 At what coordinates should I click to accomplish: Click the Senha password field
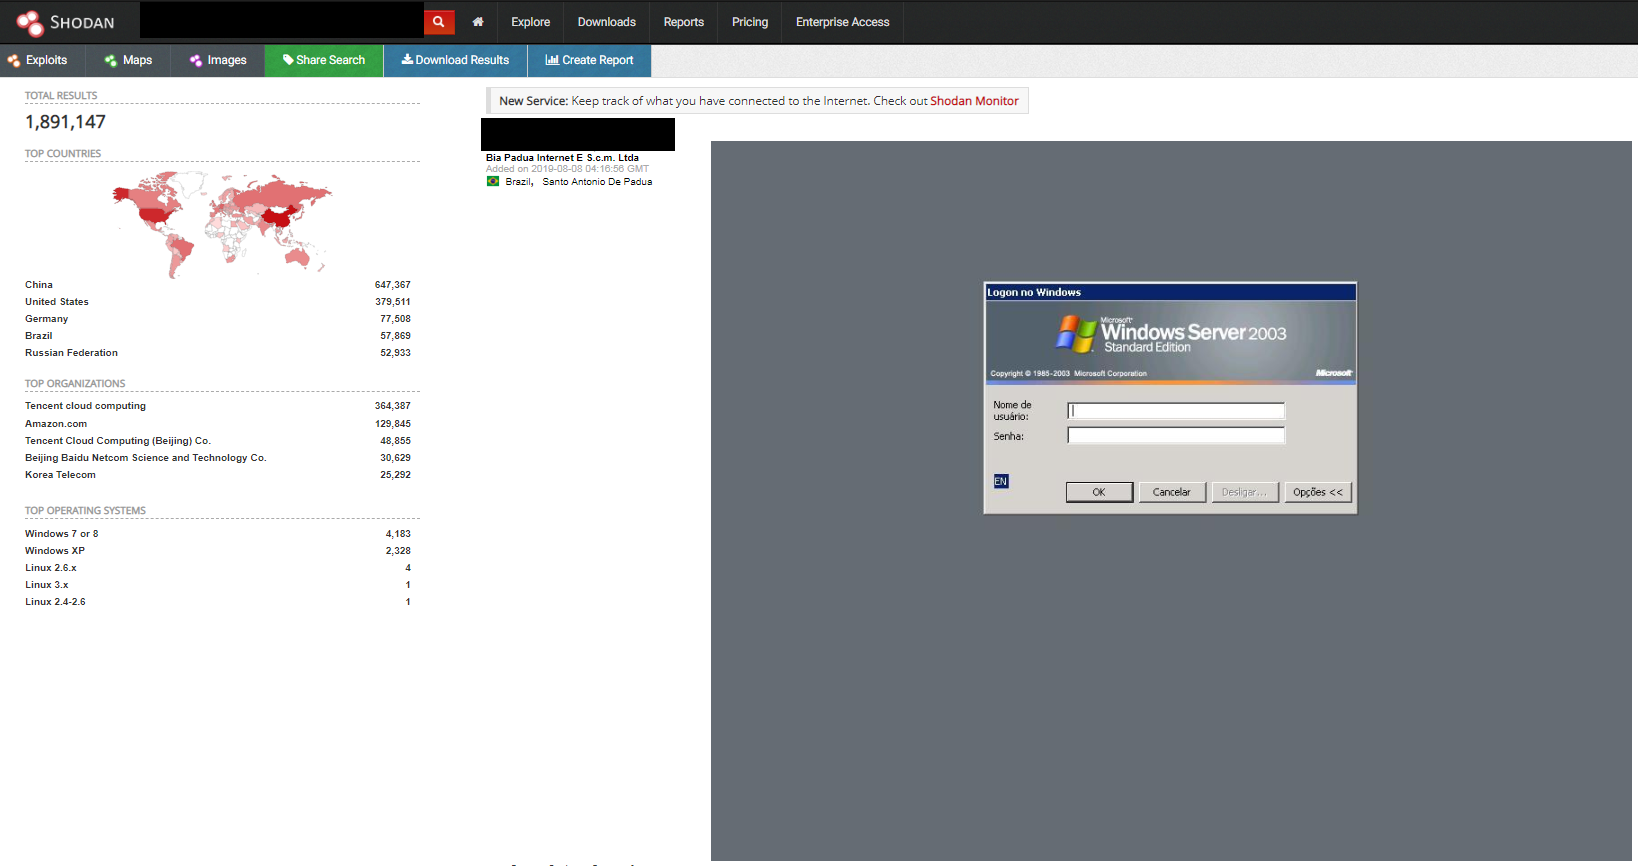click(x=1176, y=435)
